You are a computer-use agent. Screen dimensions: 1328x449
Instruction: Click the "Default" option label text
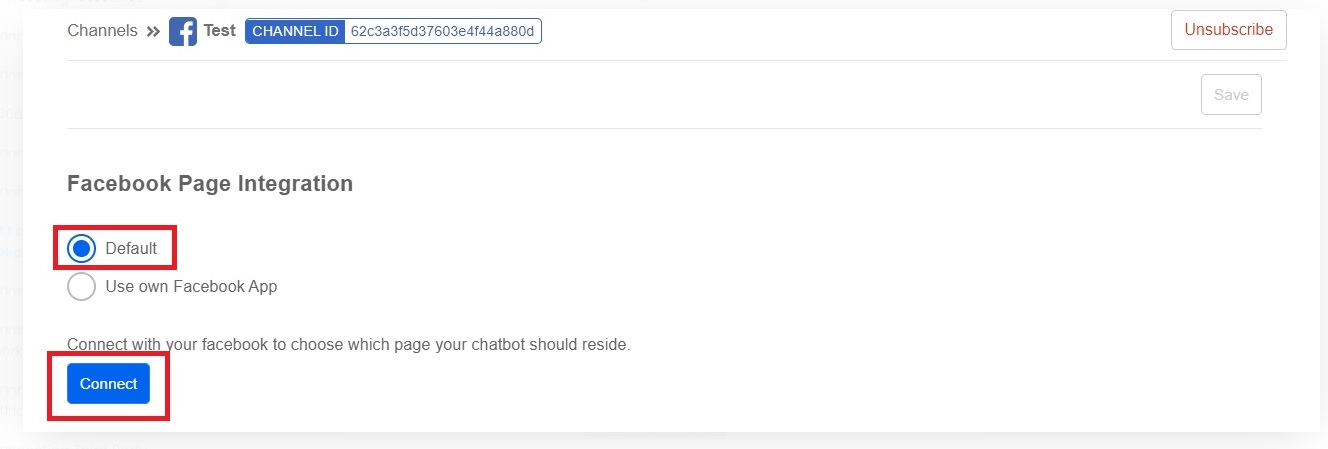(x=131, y=248)
